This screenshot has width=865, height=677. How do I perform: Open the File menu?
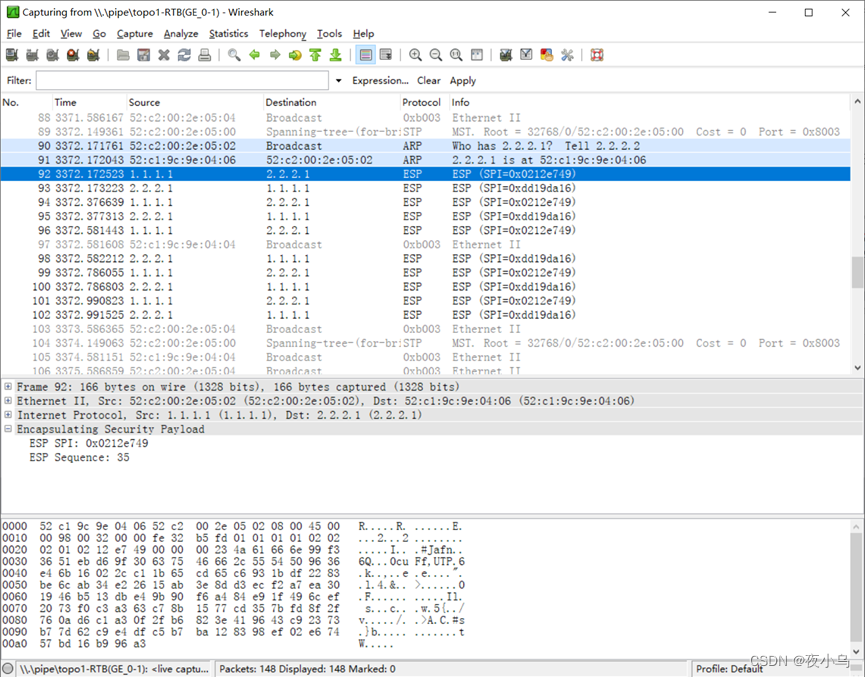tap(14, 34)
